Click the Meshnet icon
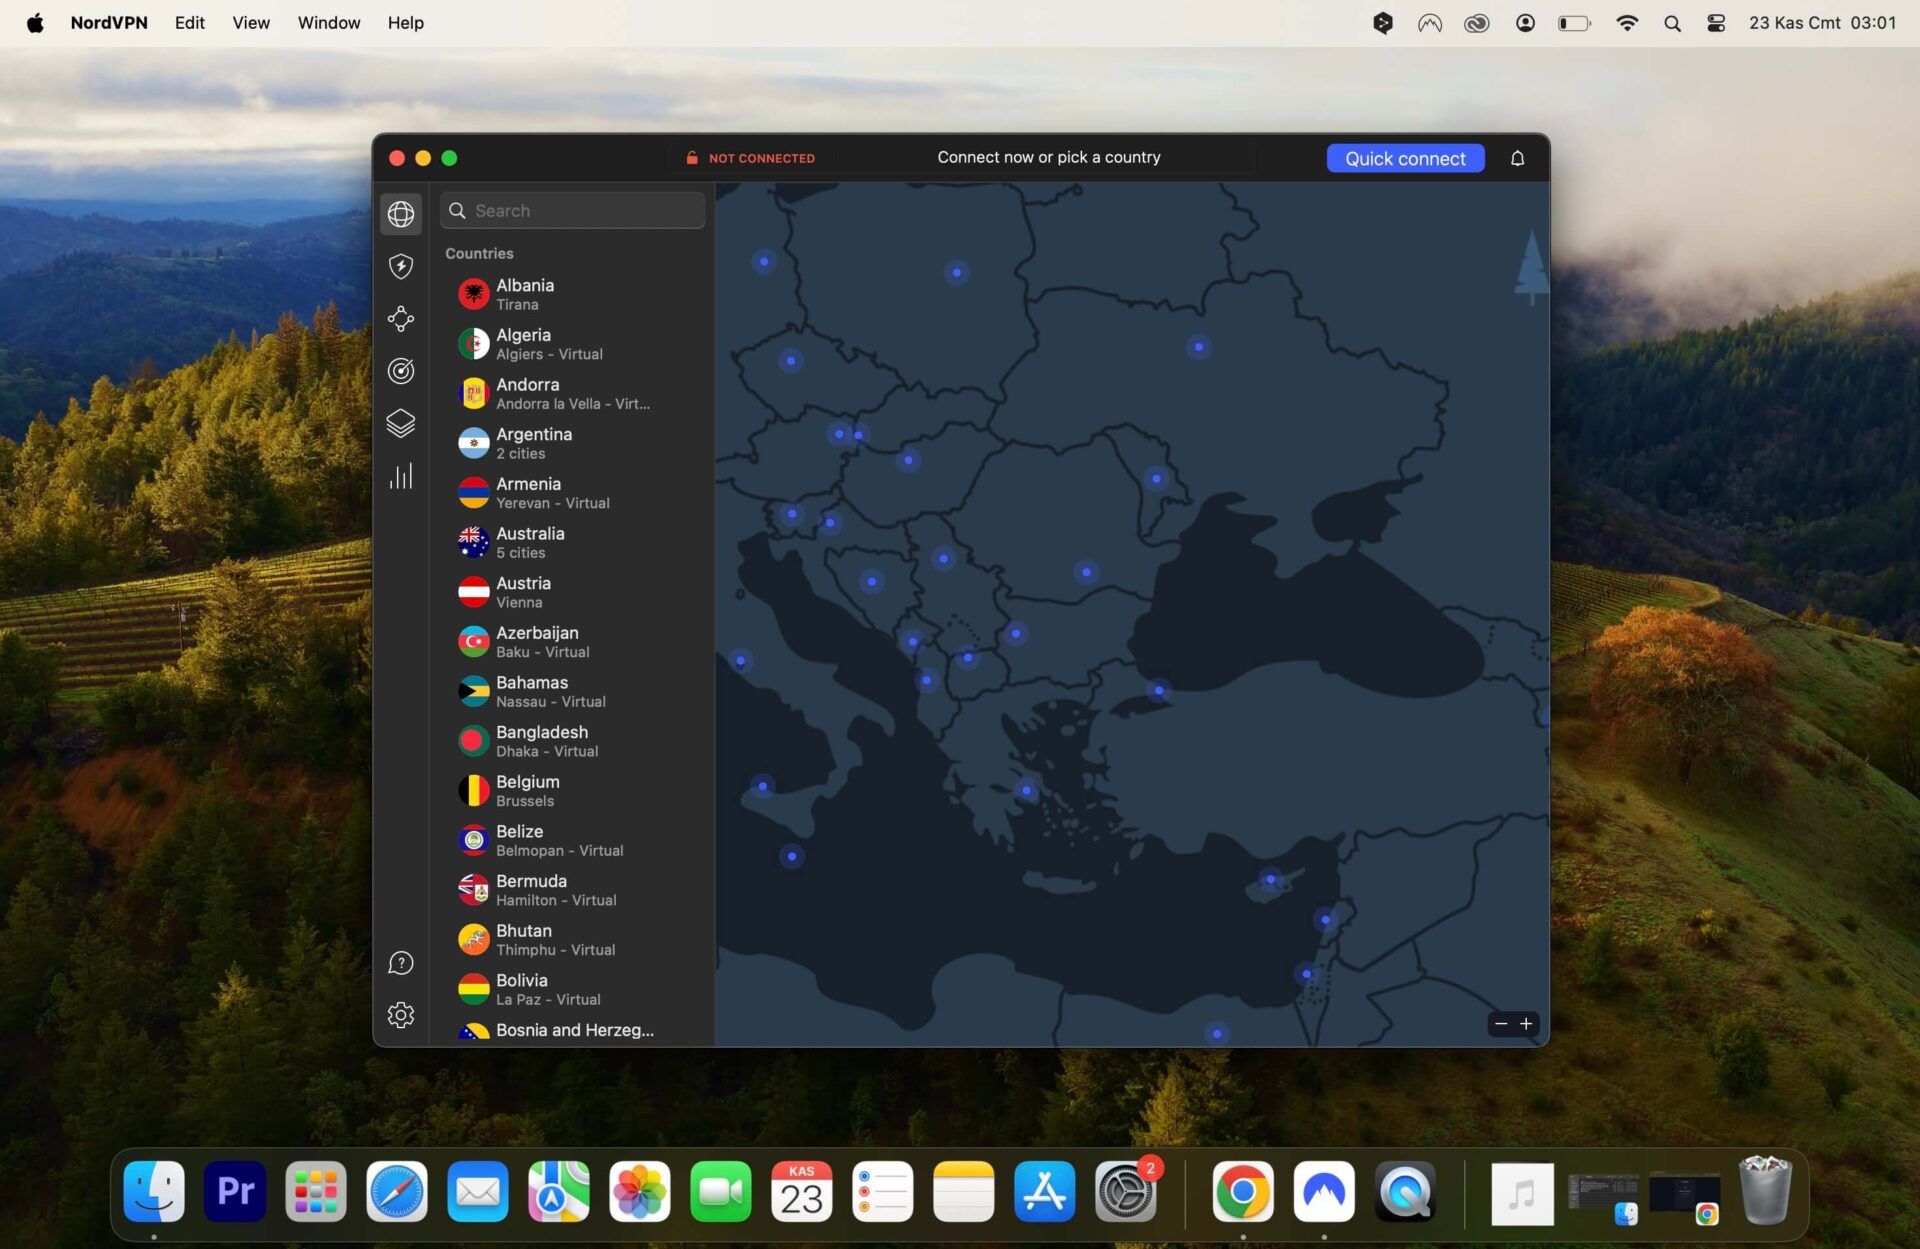This screenshot has height=1249, width=1920. 400,317
